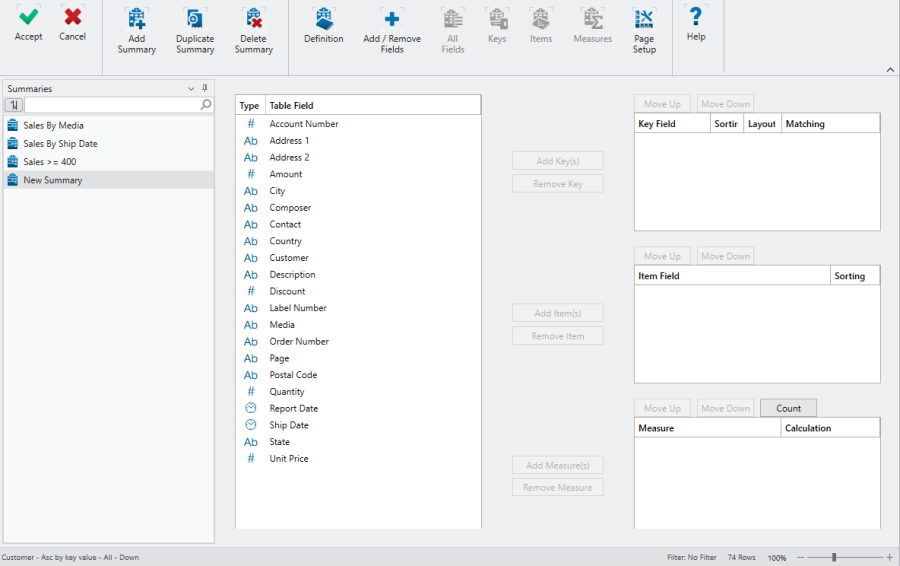Screen dimensions: 900x566
Task: Click the Add Summary toolbar icon
Action: (x=136, y=19)
